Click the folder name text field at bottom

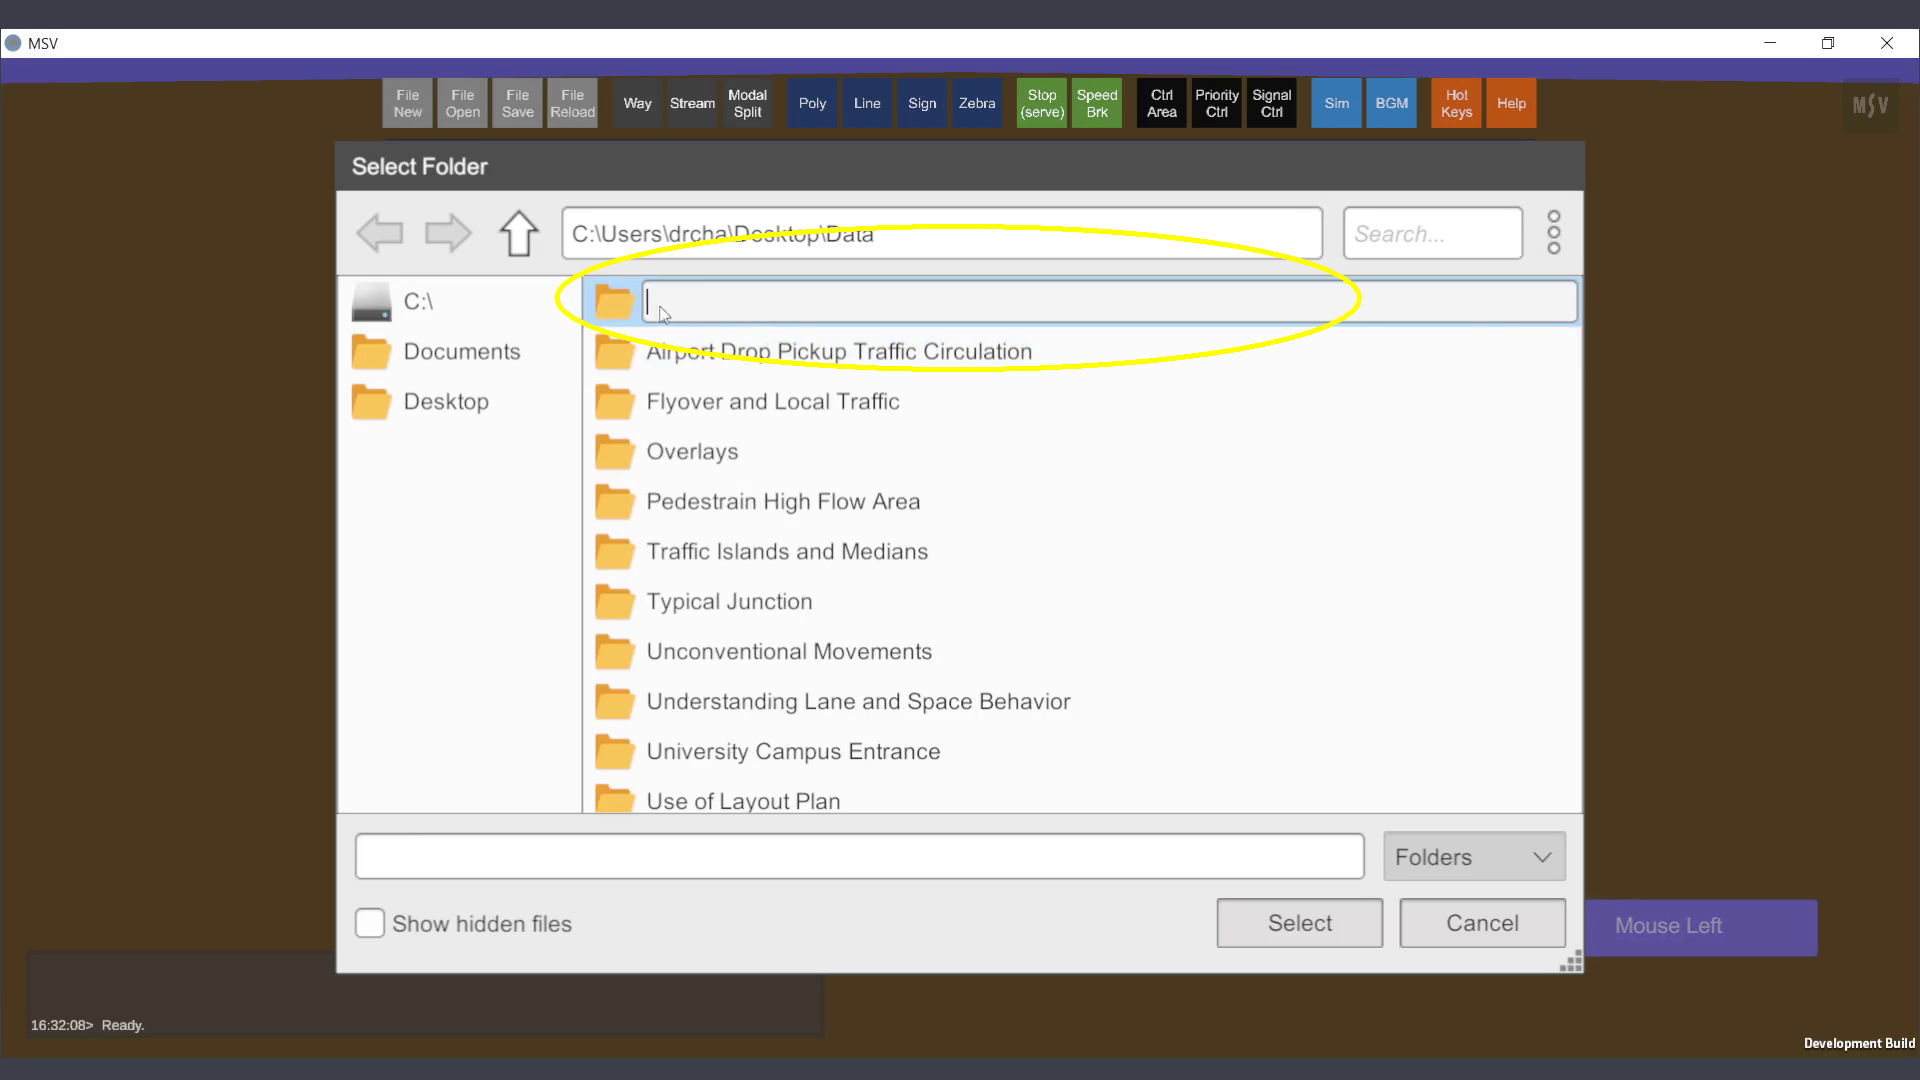click(x=858, y=857)
